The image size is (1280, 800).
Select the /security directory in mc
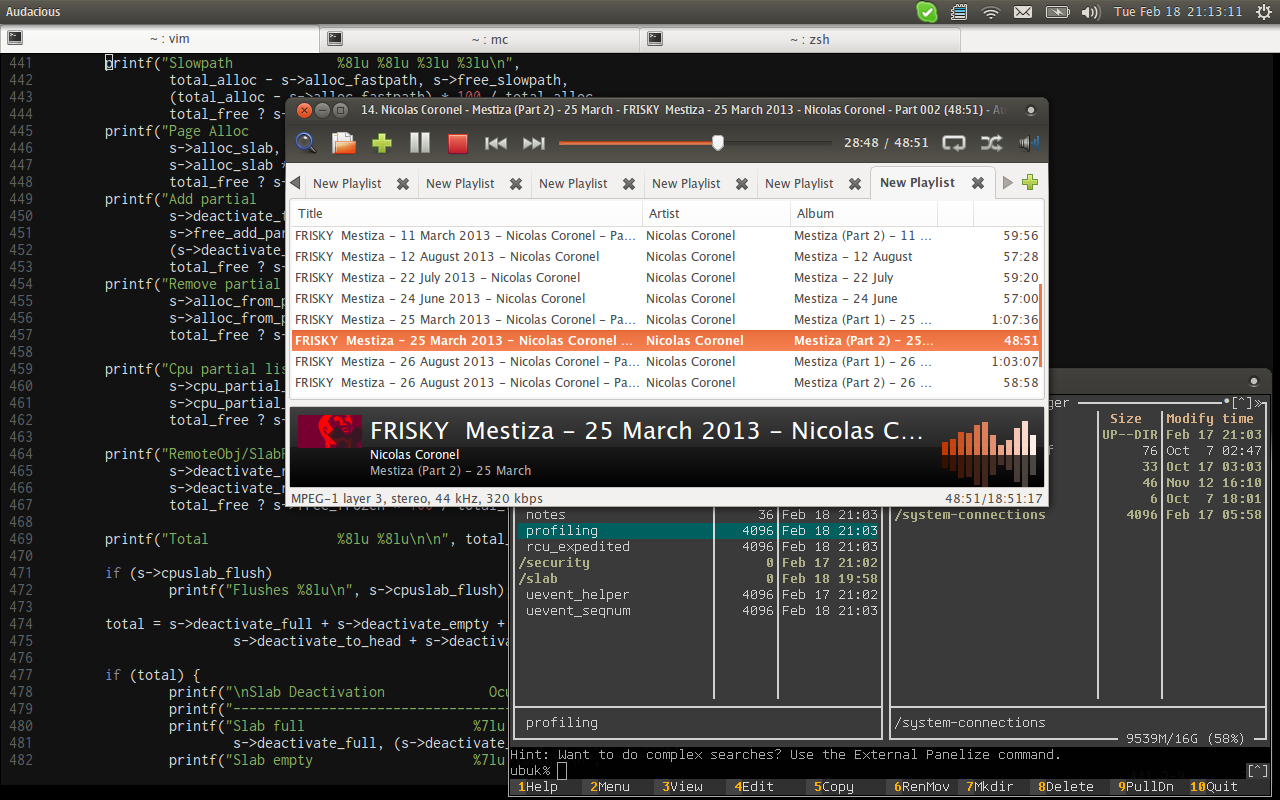coord(698,563)
